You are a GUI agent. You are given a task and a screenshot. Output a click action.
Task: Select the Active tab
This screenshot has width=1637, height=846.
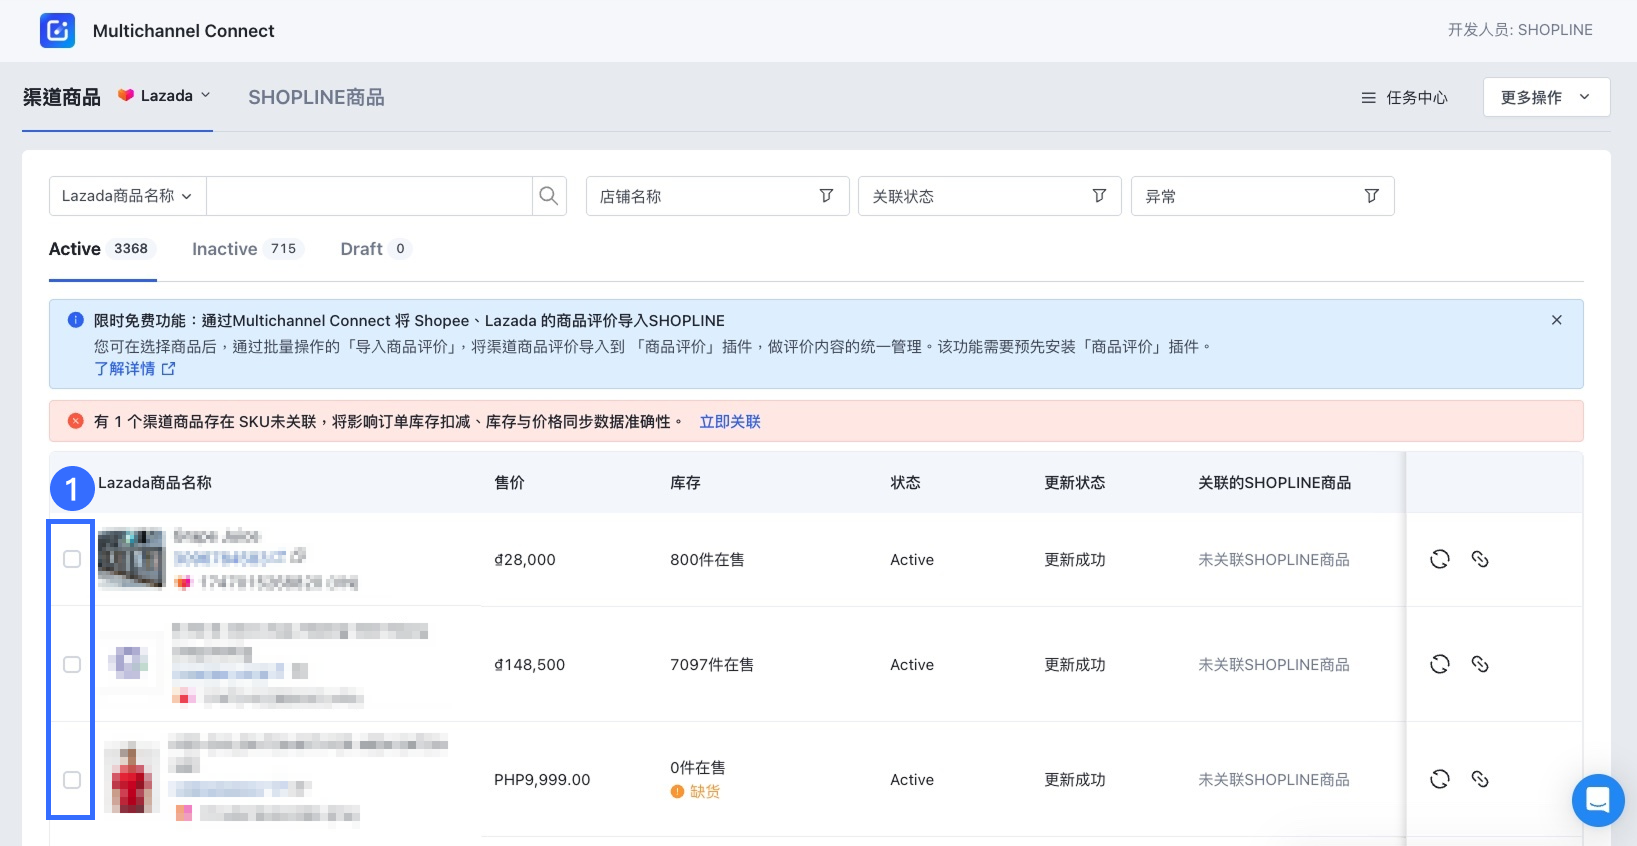pyautogui.click(x=102, y=249)
